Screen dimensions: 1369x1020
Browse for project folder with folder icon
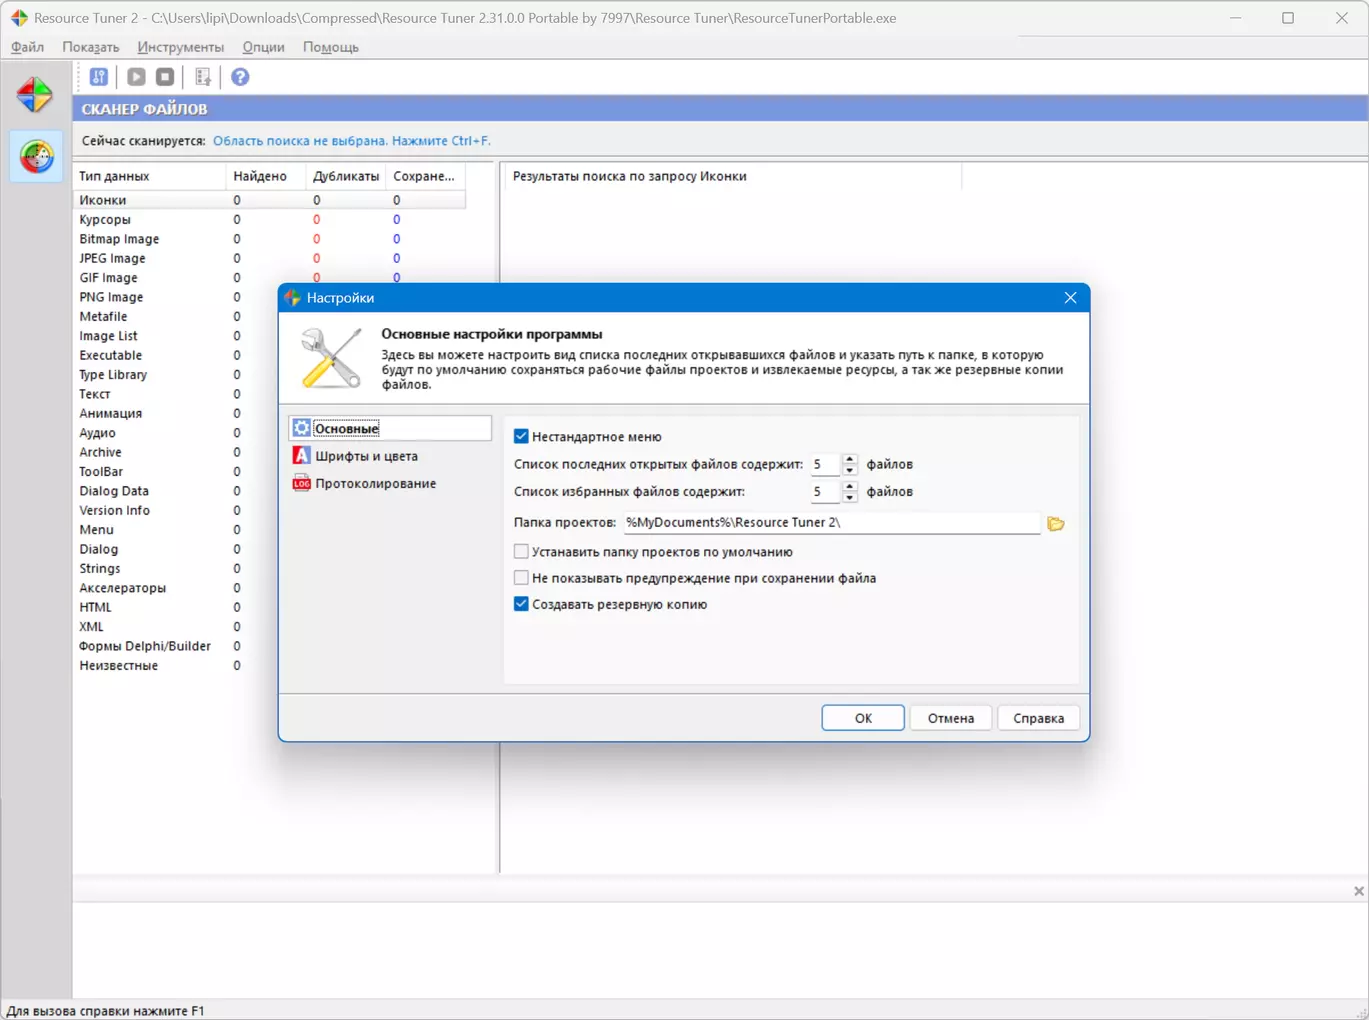pyautogui.click(x=1055, y=523)
